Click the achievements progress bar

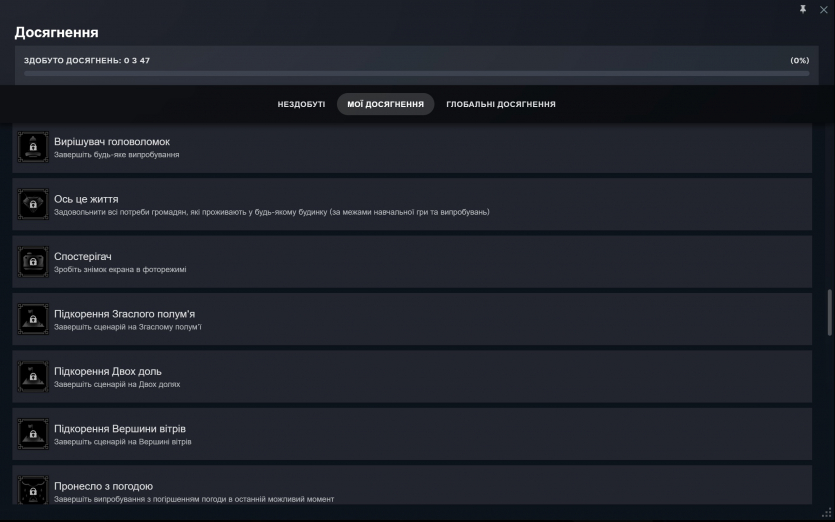[x=416, y=73]
